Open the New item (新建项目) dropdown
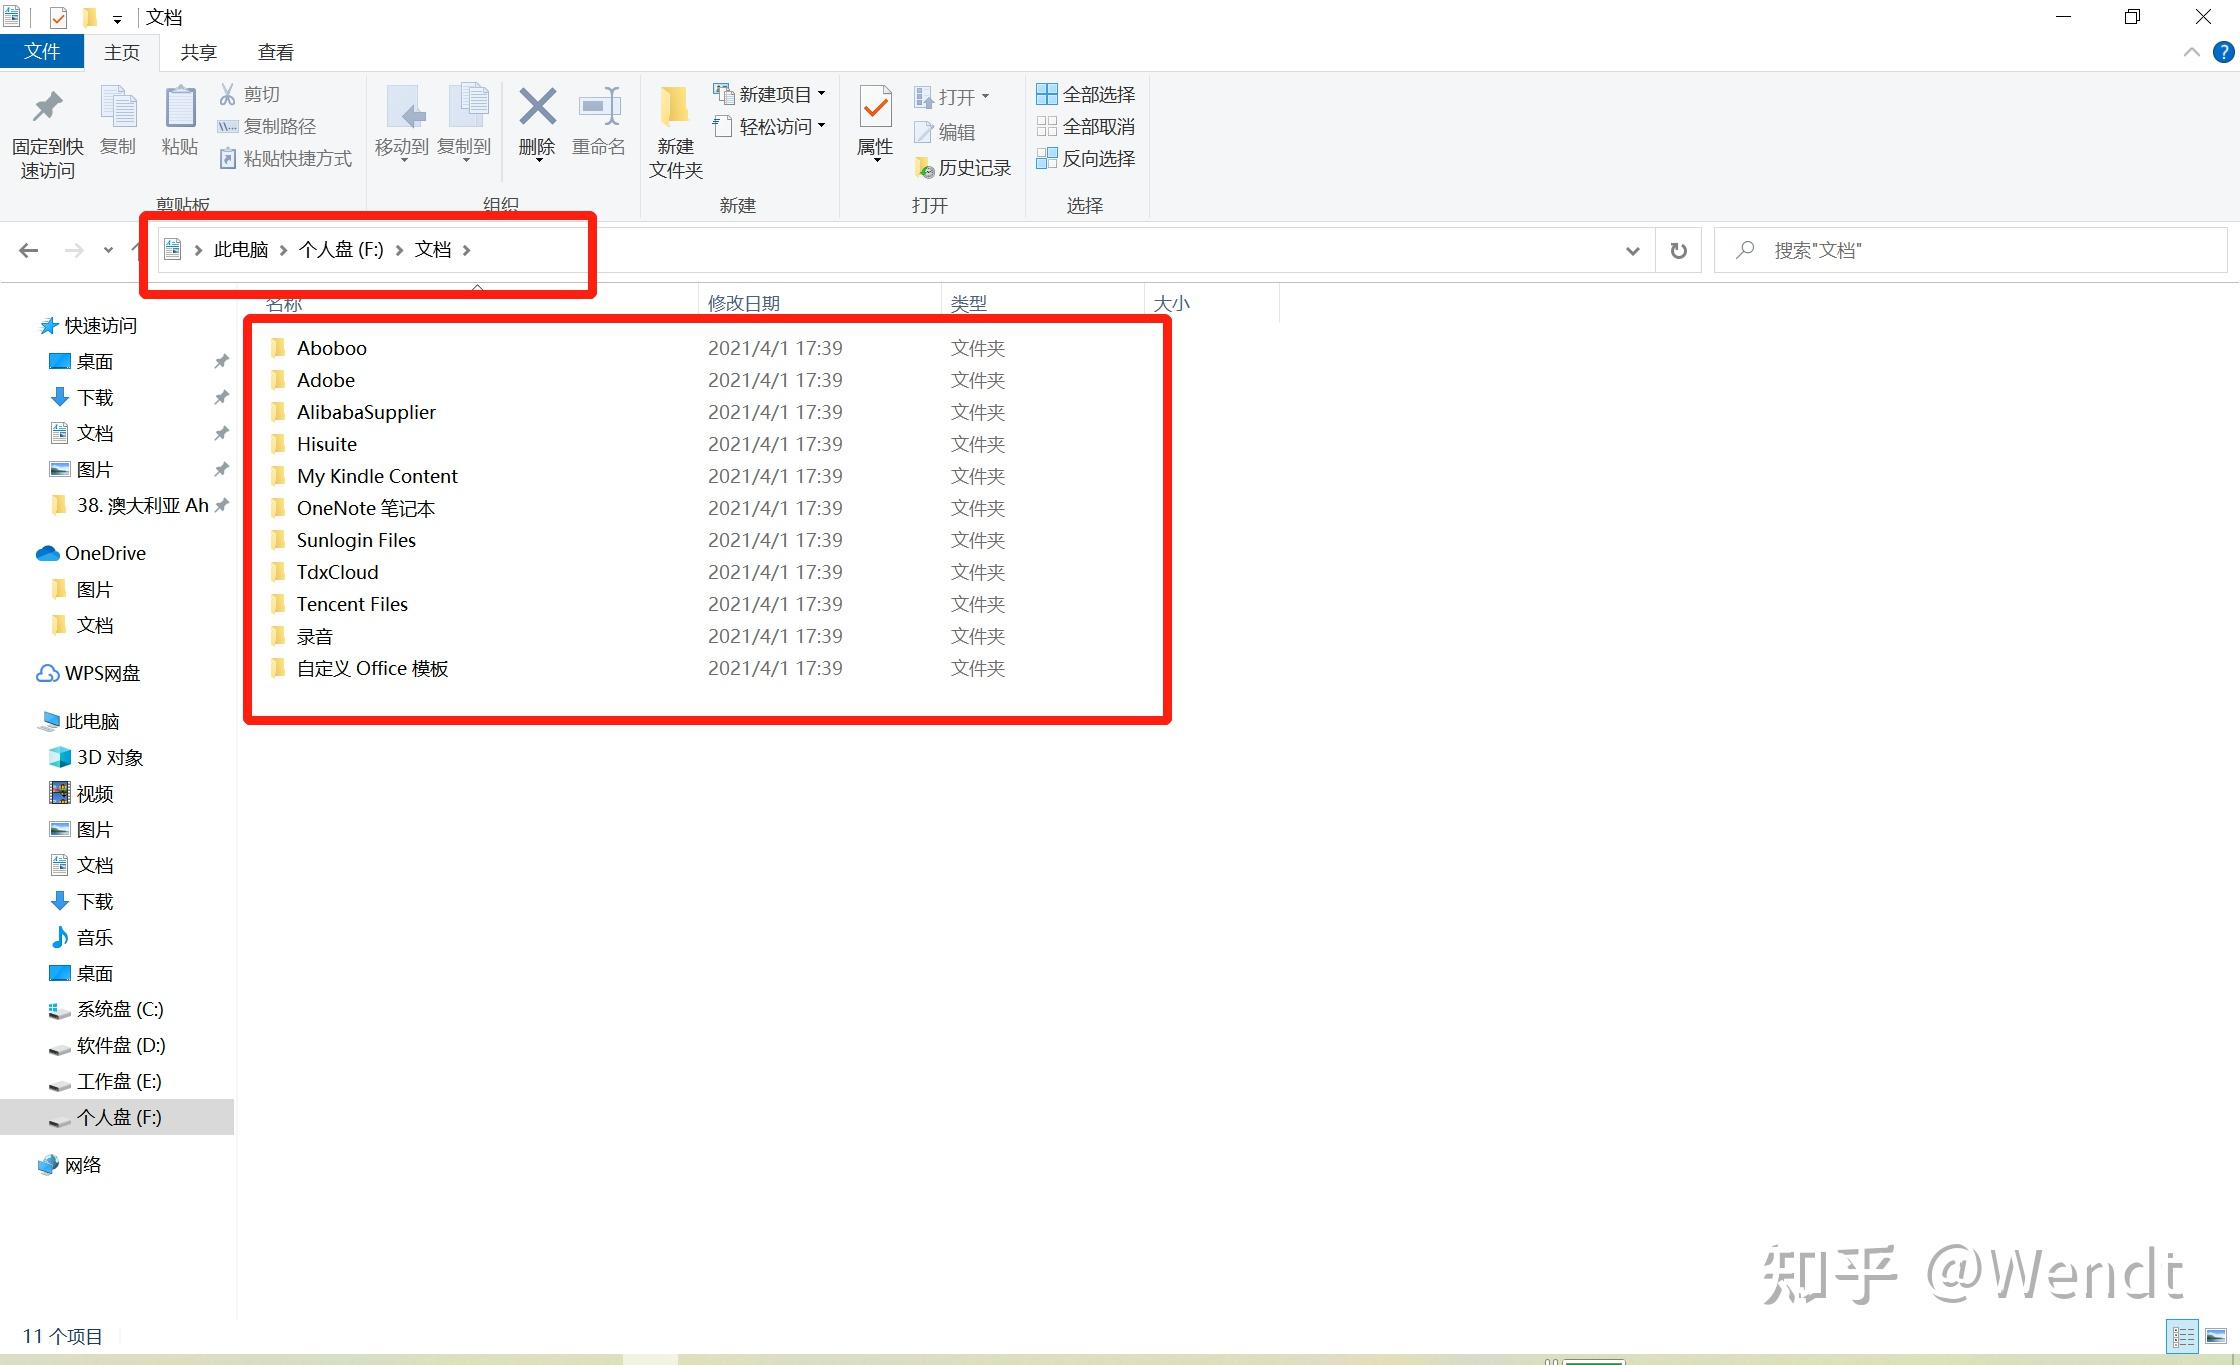2240x1365 pixels. pyautogui.click(x=769, y=94)
